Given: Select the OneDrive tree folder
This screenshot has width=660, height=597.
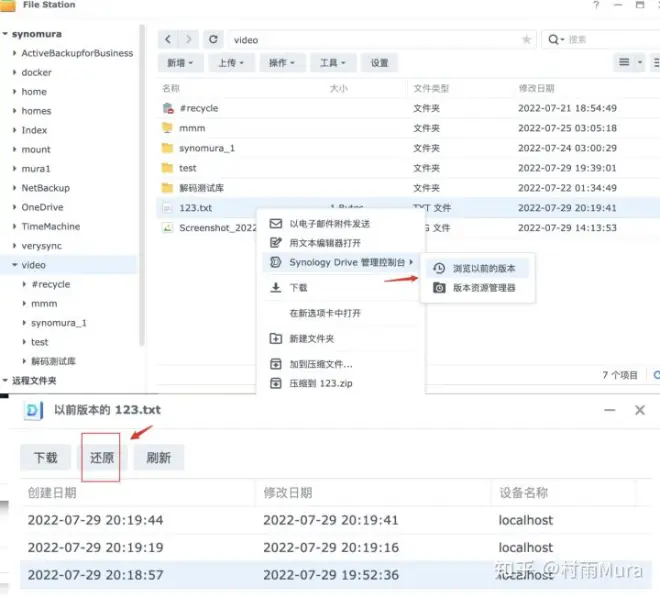Looking at the screenshot, I should point(43,207).
